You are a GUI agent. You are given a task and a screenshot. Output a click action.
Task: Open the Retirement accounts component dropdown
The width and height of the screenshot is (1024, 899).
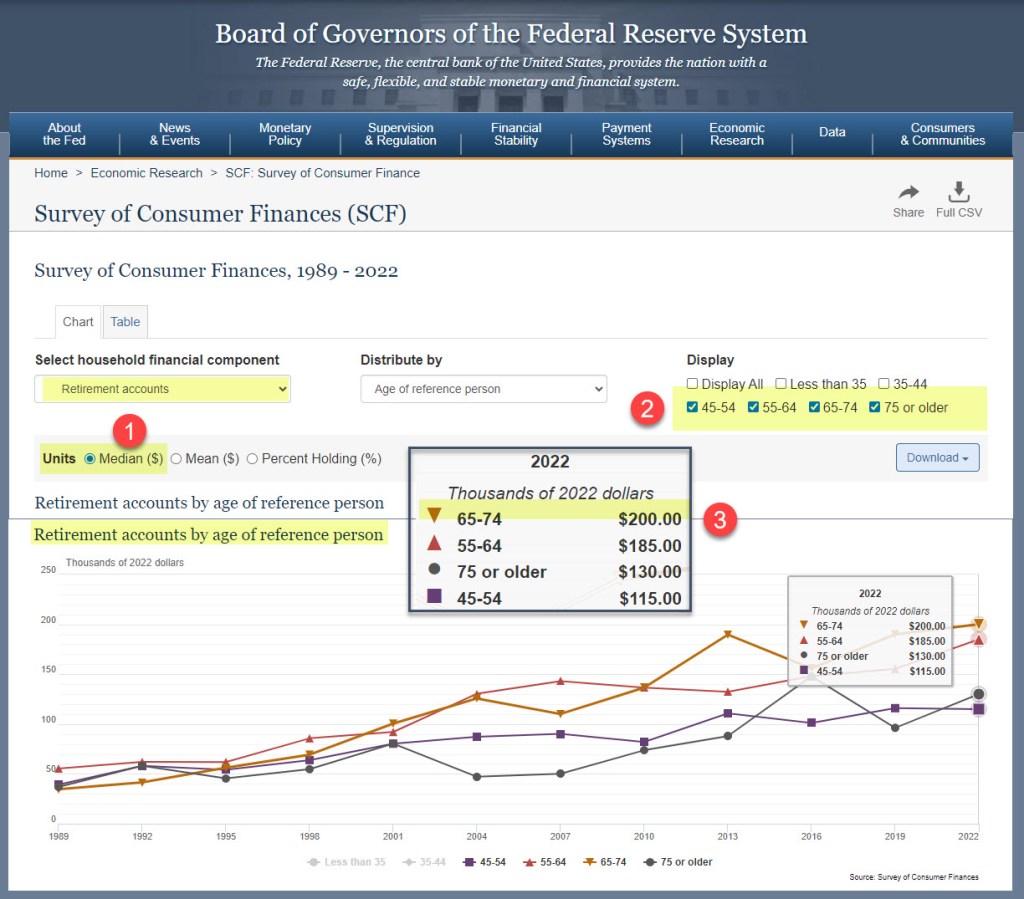tap(162, 389)
